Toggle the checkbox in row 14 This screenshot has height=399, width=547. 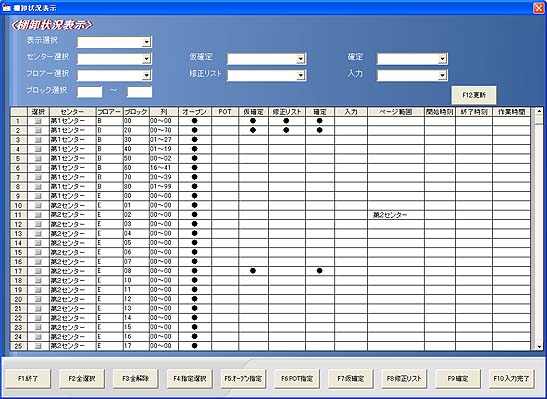(38, 243)
